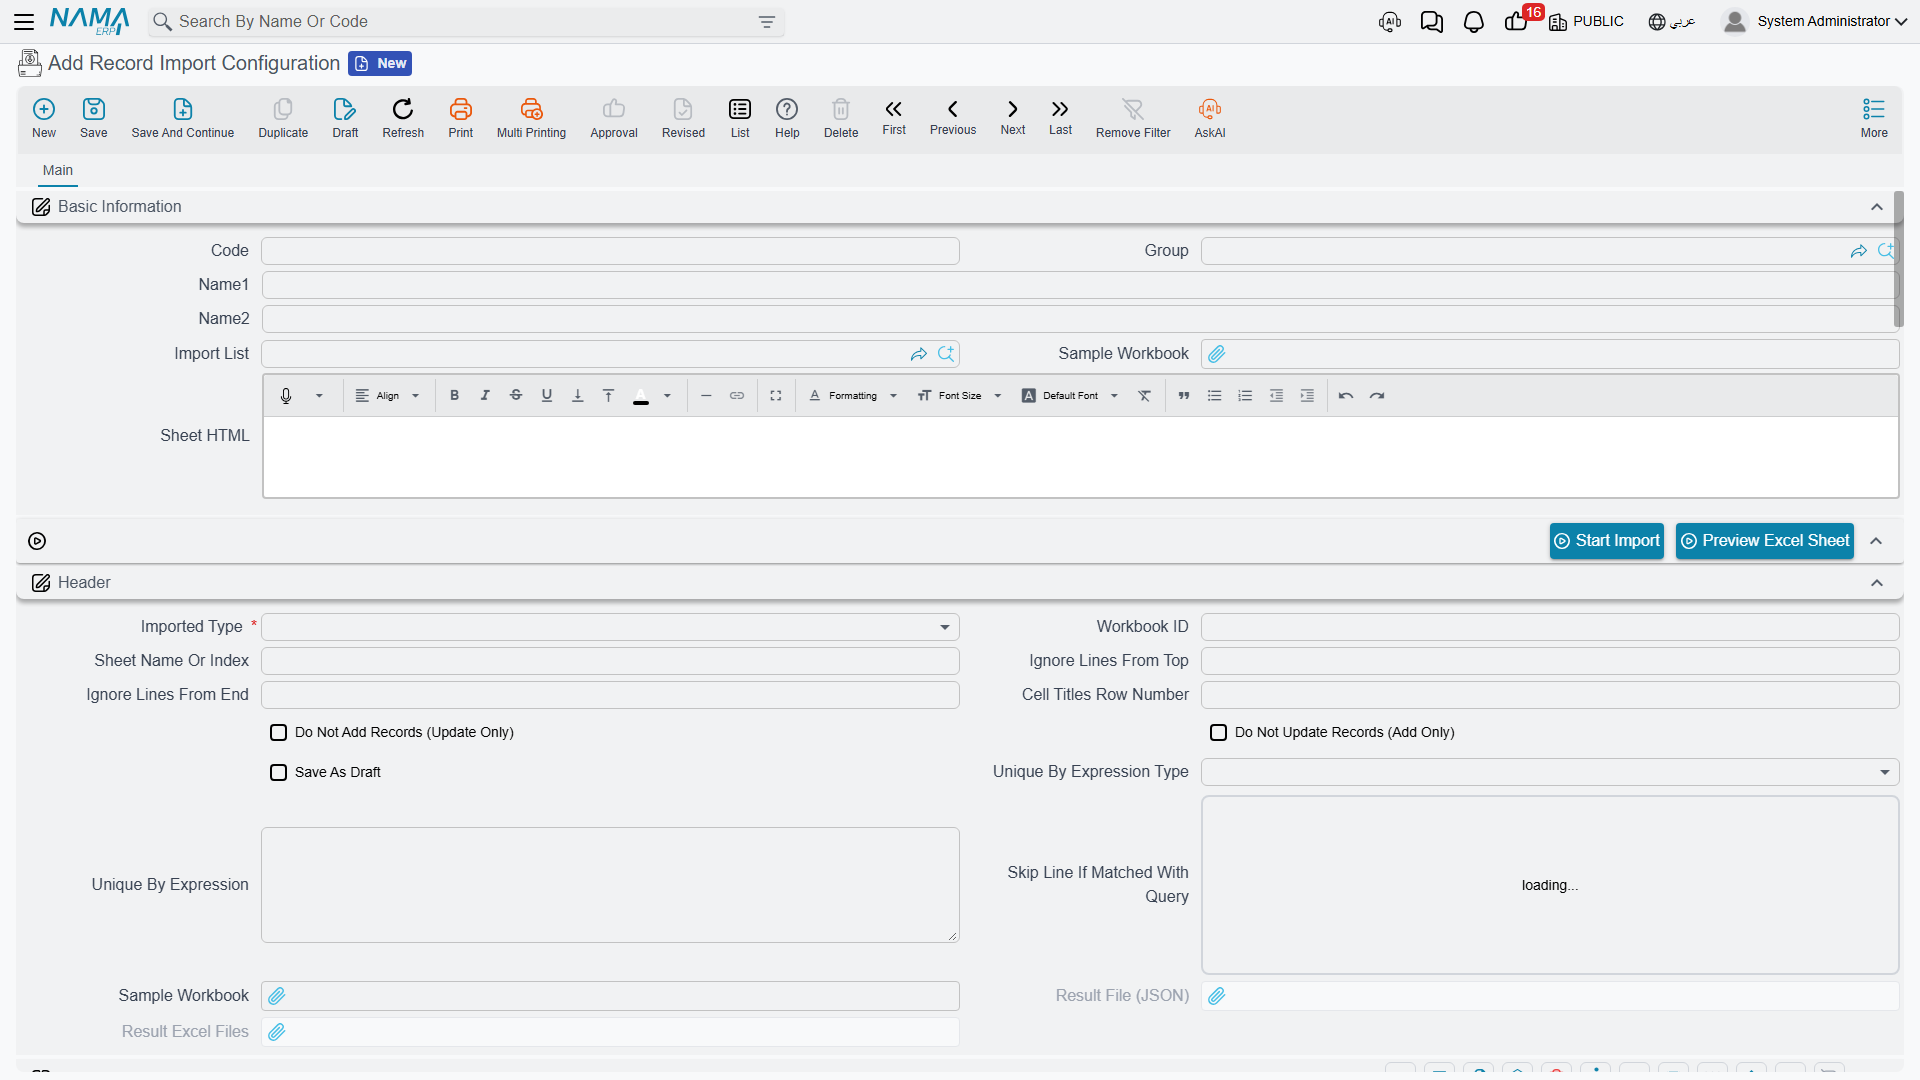Click redo in Sheet HTML editor
This screenshot has height=1080, width=1920.
tap(1377, 396)
